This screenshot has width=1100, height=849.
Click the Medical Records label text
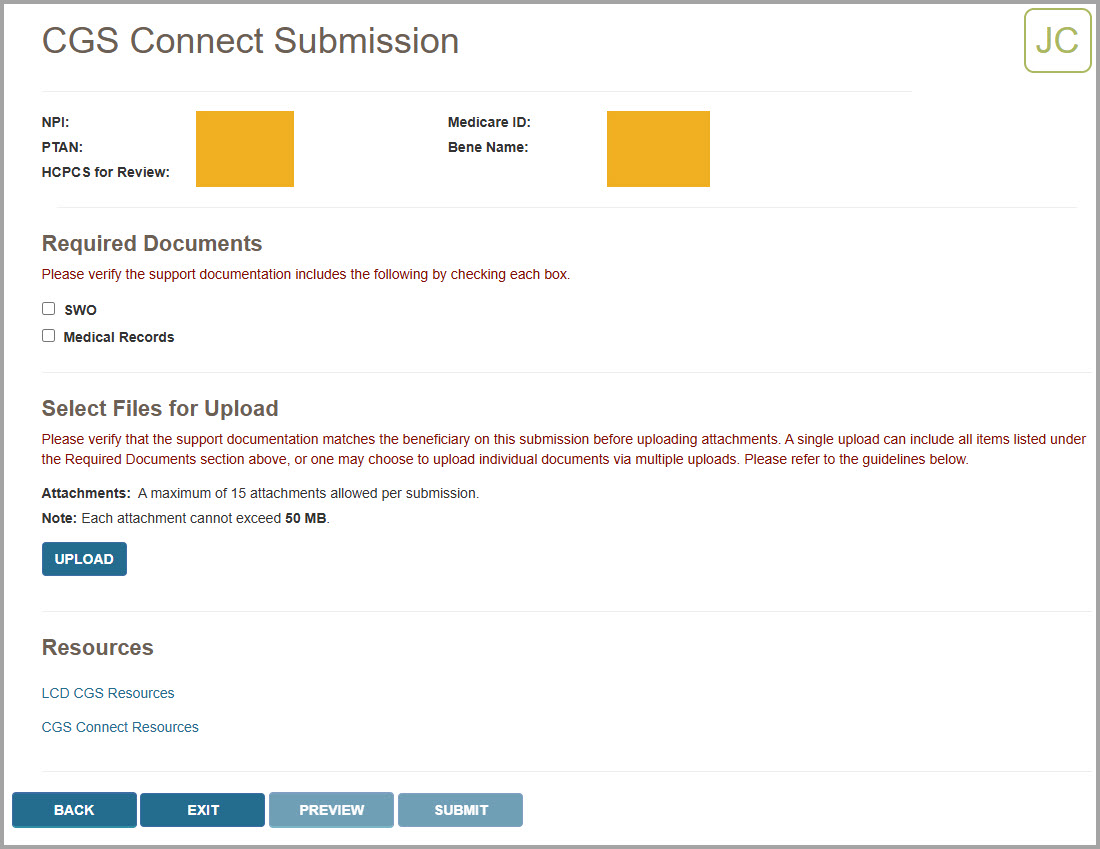119,337
